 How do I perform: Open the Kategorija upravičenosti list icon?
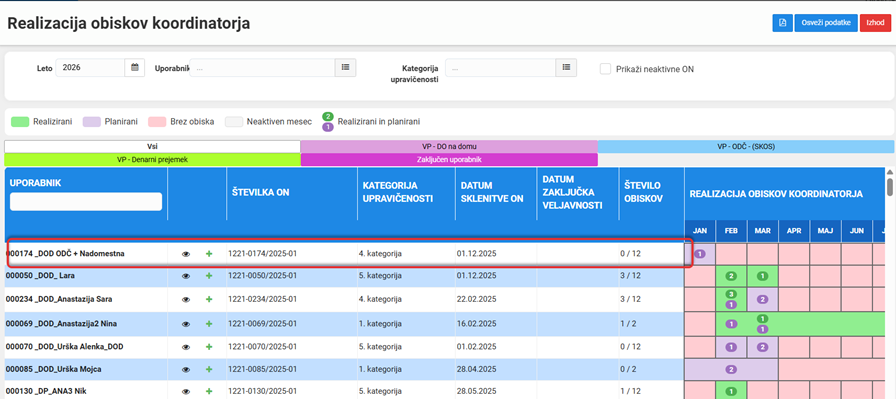click(x=566, y=67)
